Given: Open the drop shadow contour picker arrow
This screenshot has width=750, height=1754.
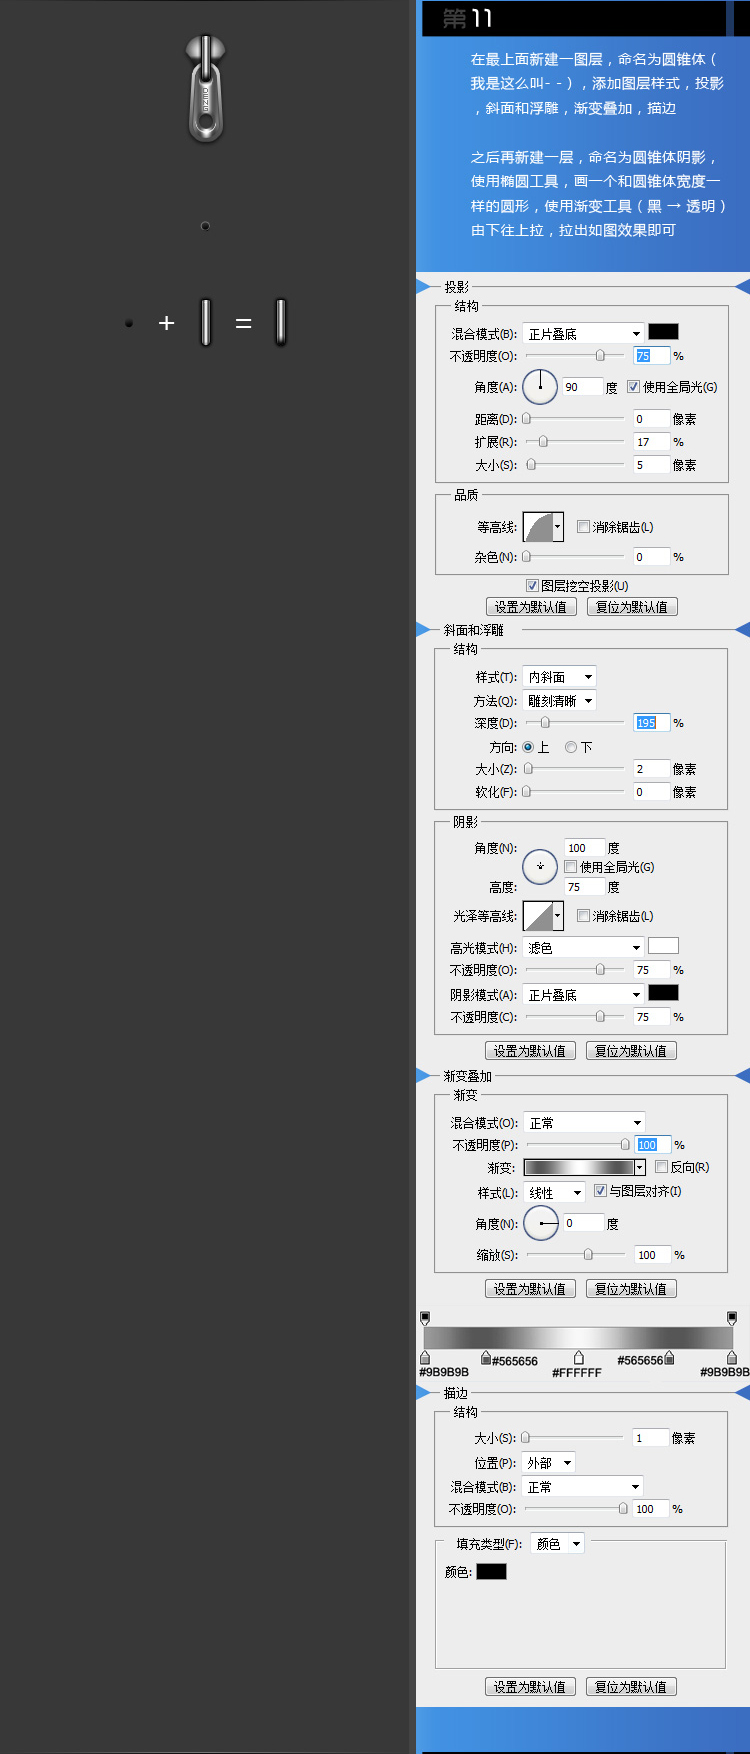Looking at the screenshot, I should (558, 527).
